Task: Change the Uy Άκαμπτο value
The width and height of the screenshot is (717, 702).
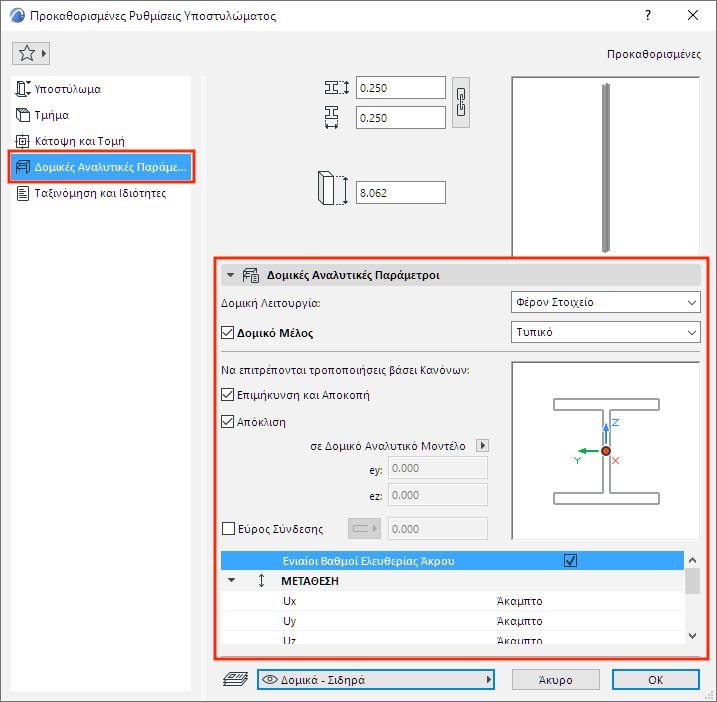Action: point(519,621)
